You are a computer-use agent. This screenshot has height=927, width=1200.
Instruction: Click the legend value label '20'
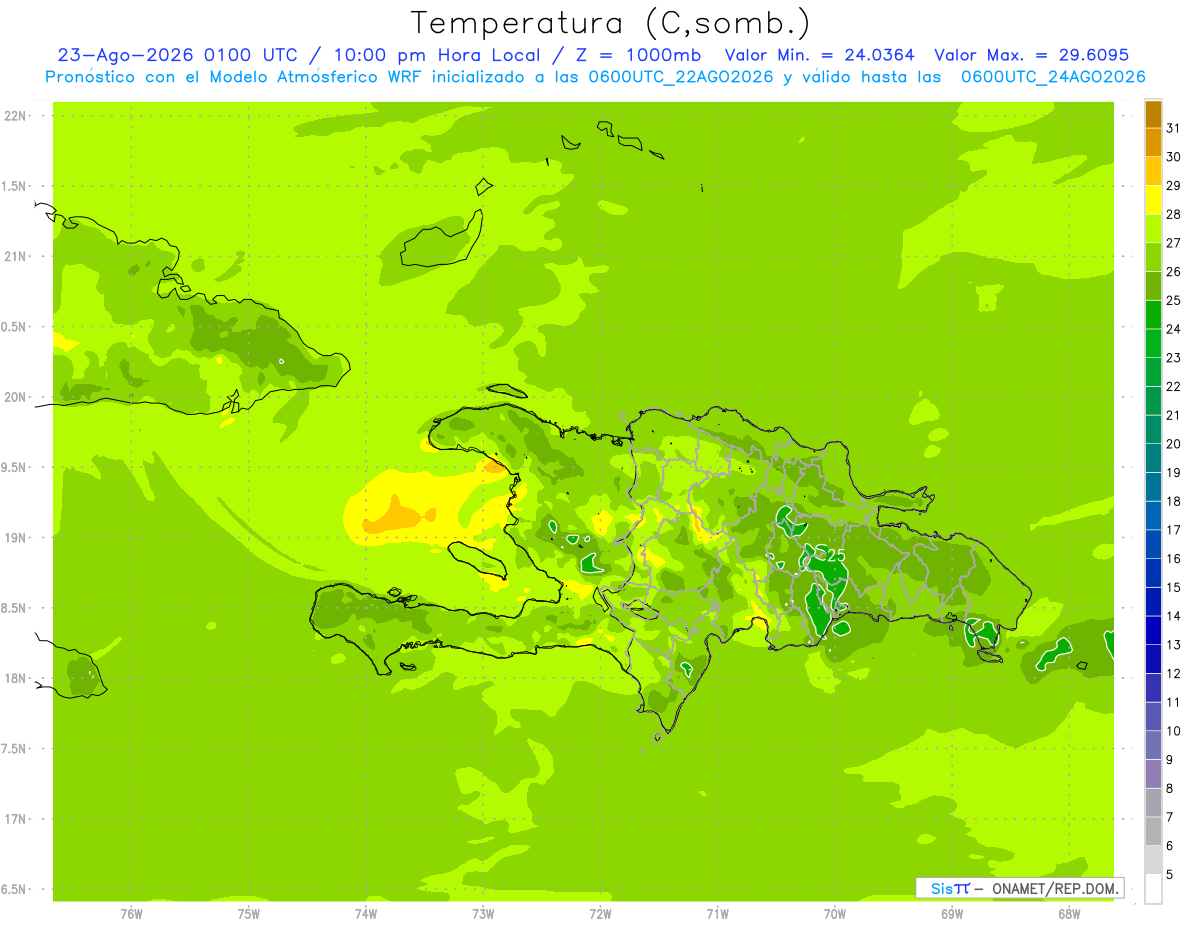(x=1173, y=444)
